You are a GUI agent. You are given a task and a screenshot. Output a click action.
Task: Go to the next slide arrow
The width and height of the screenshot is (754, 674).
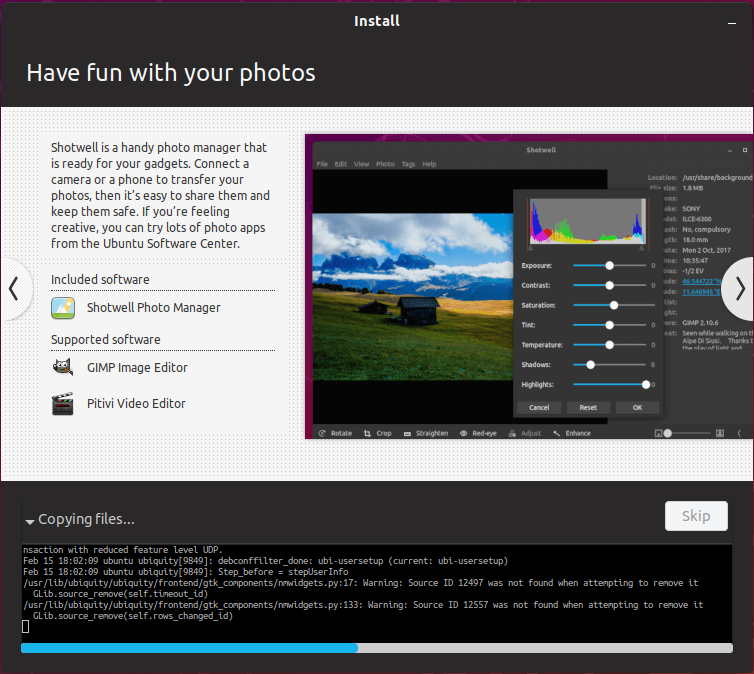(739, 288)
